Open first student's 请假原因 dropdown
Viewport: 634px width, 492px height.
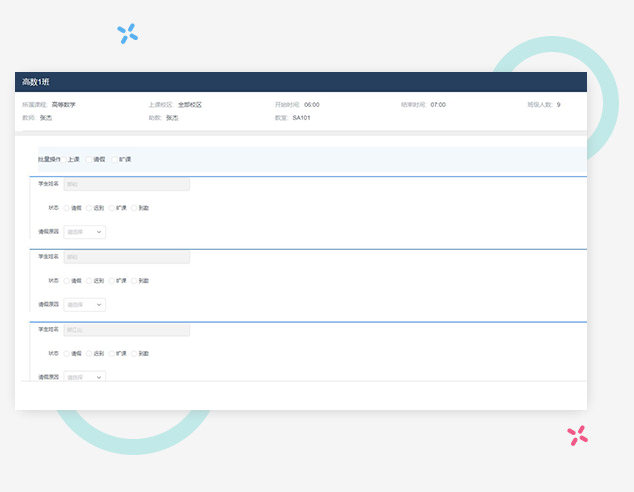[x=85, y=232]
